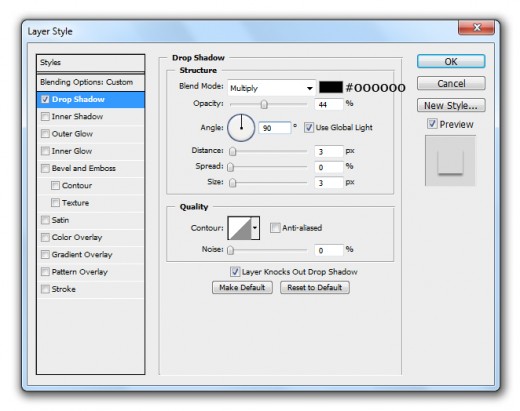The width and height of the screenshot is (520, 411).
Task: Click the Distance value input field
Action: click(329, 151)
